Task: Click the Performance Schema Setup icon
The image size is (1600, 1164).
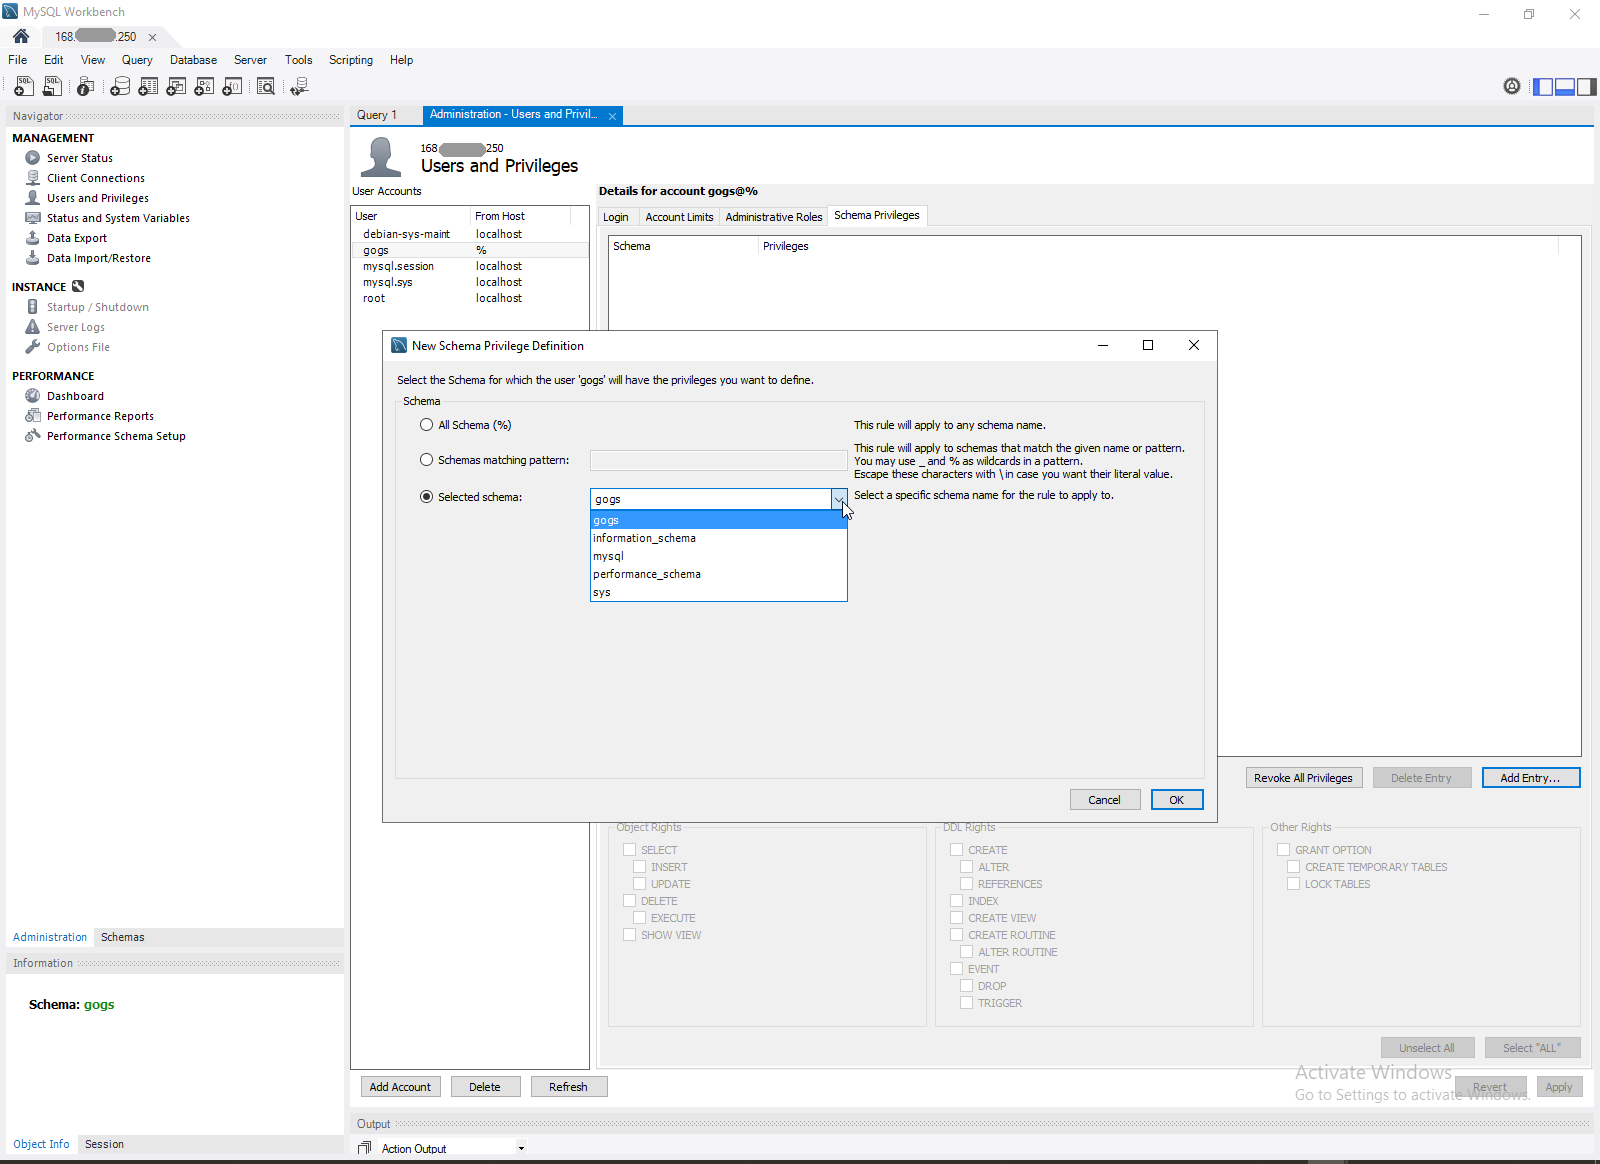Action: 33,436
